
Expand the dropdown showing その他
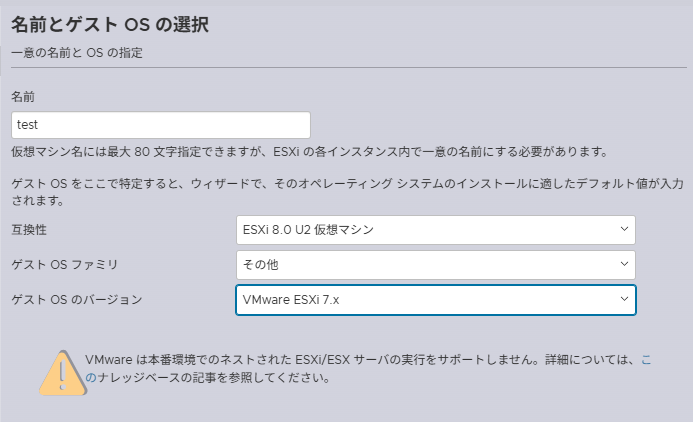coord(435,264)
